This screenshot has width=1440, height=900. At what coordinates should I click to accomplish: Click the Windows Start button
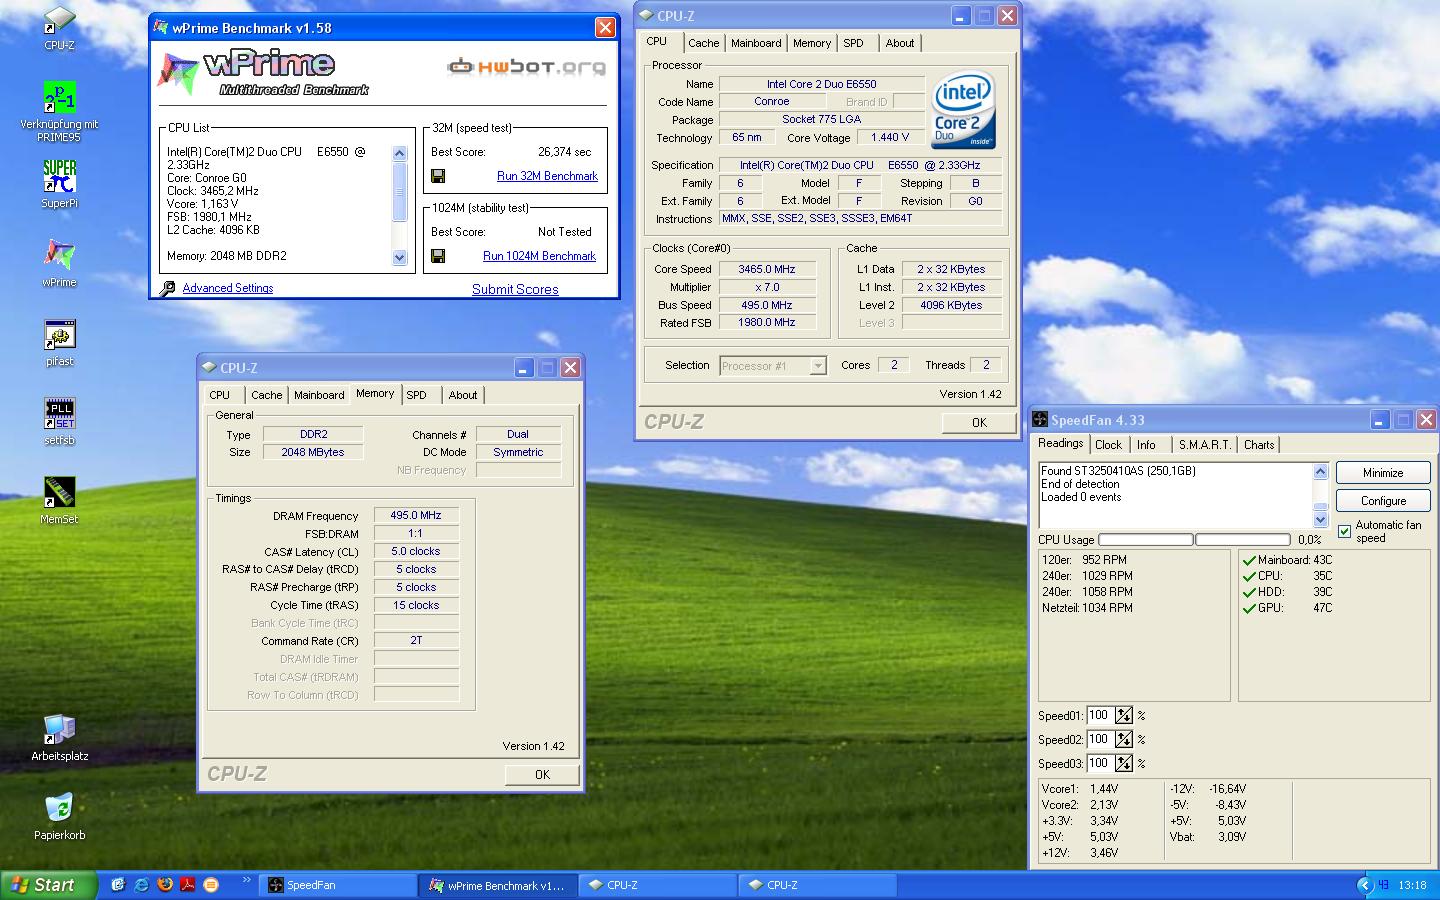(48, 885)
